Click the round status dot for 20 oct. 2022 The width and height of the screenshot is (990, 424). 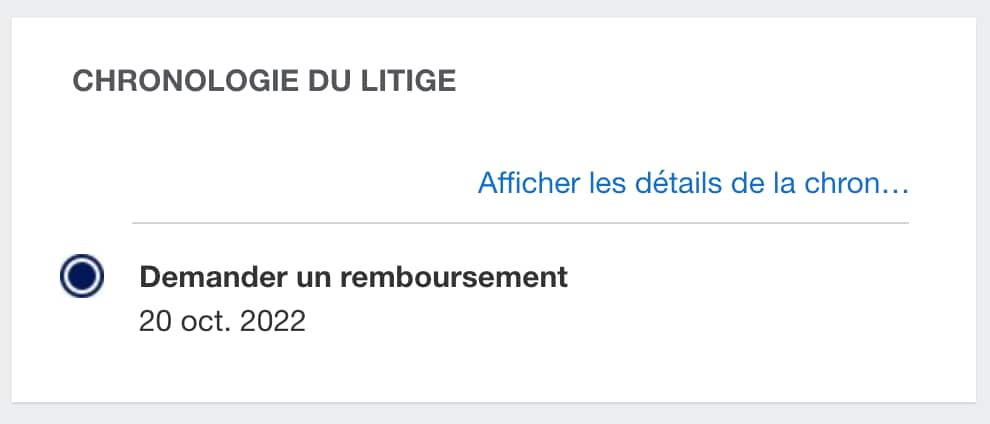[82, 276]
